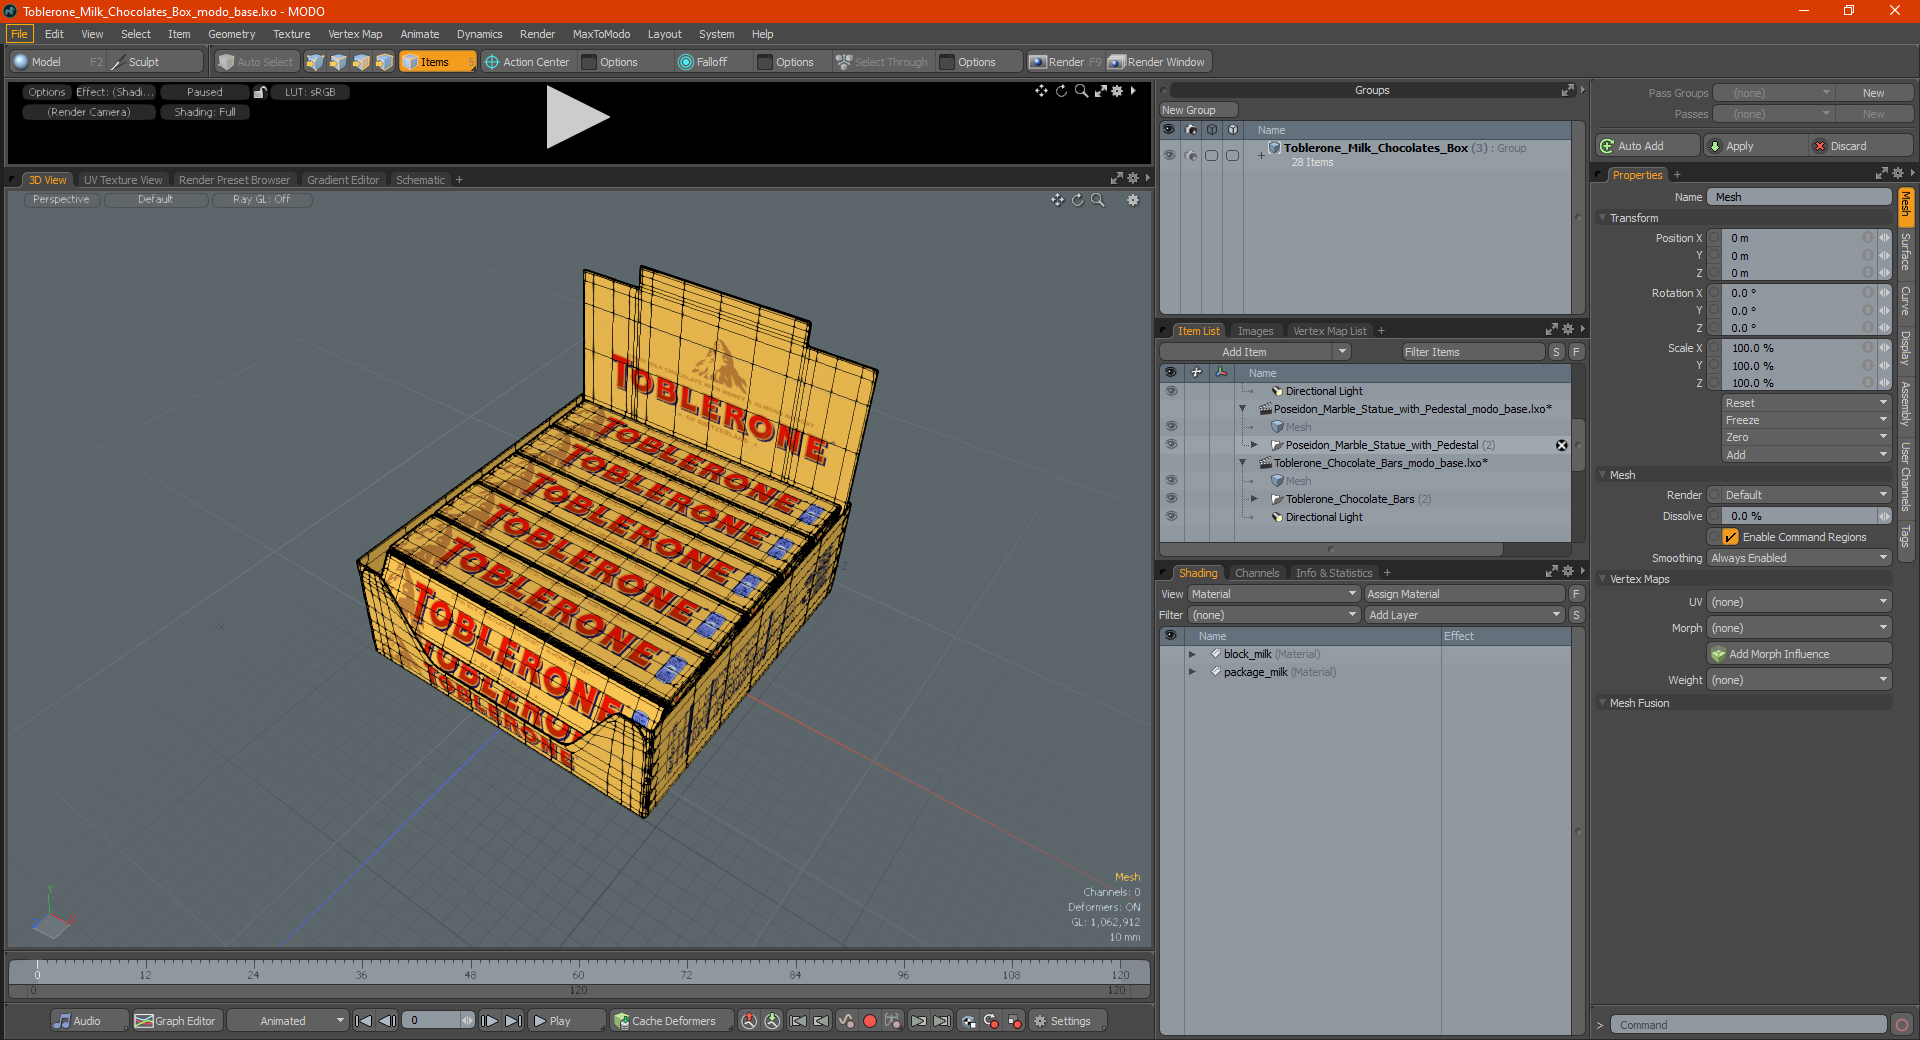This screenshot has height=1040, width=1920.
Task: Switch to UV Texture View tab
Action: 123,180
